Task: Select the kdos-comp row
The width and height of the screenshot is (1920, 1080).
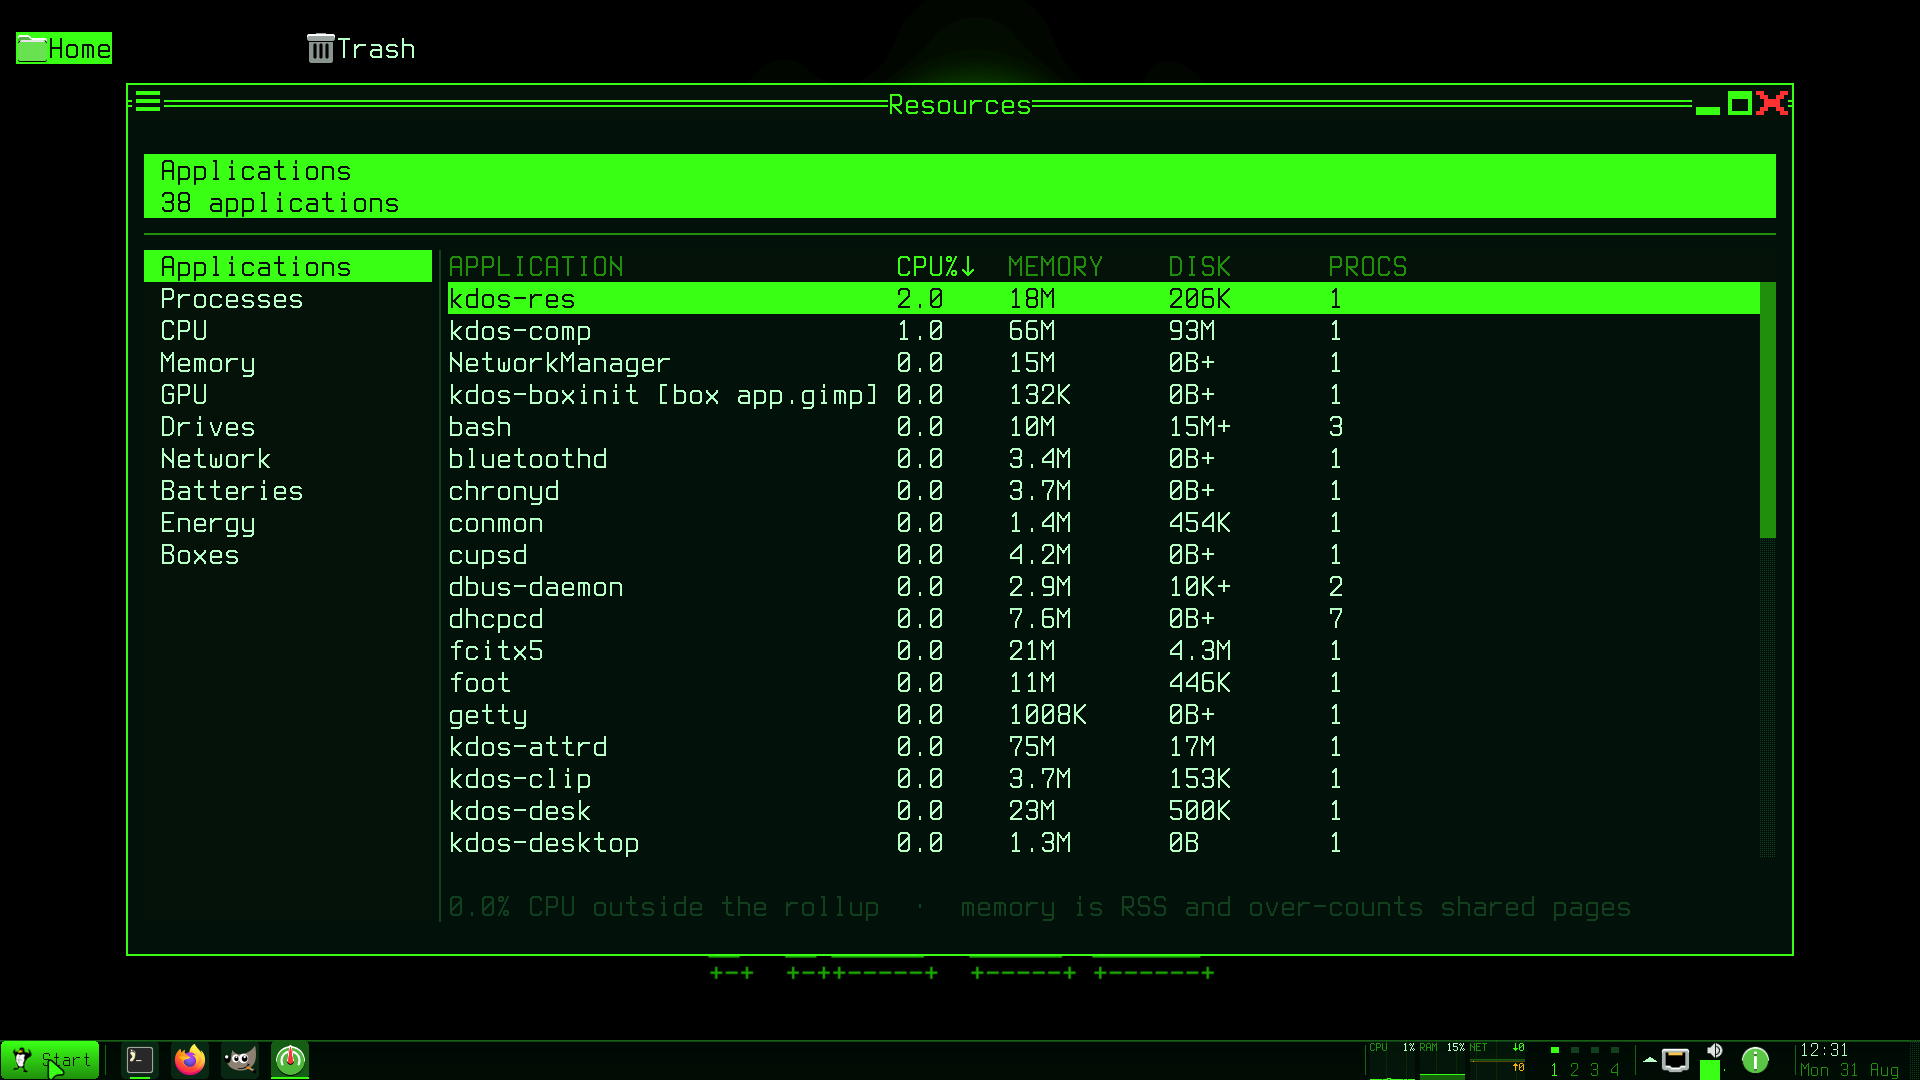Action: [x=1104, y=330]
